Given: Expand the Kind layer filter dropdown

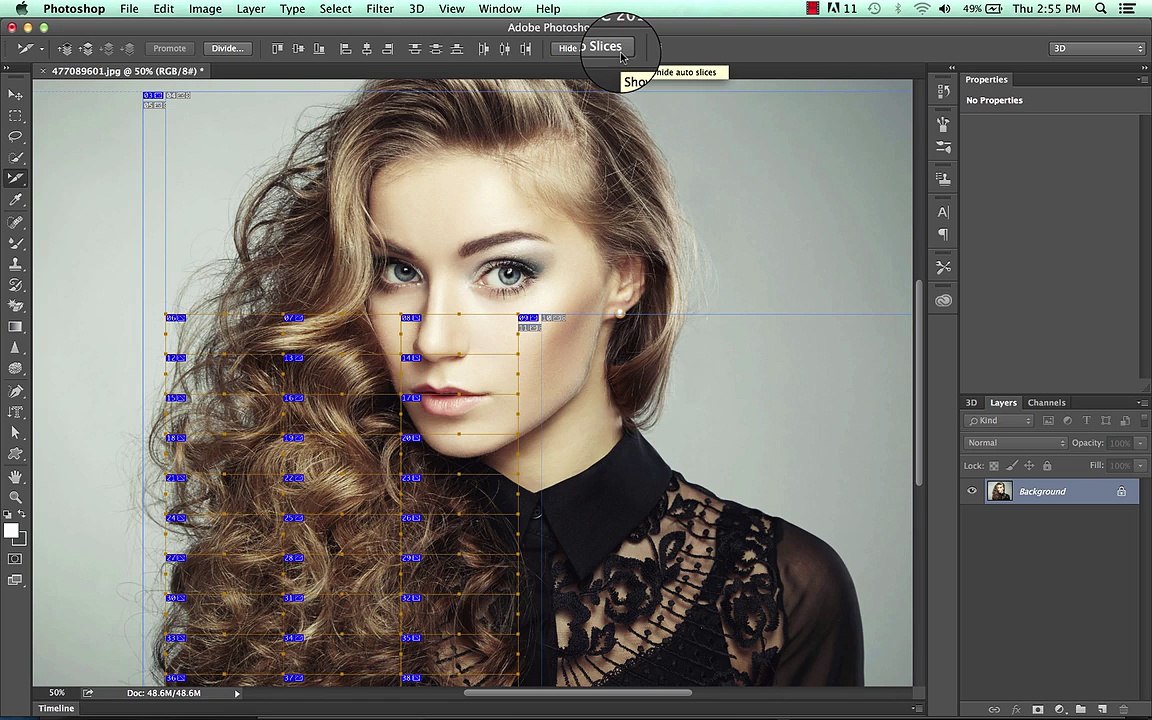Looking at the screenshot, I should (x=999, y=421).
